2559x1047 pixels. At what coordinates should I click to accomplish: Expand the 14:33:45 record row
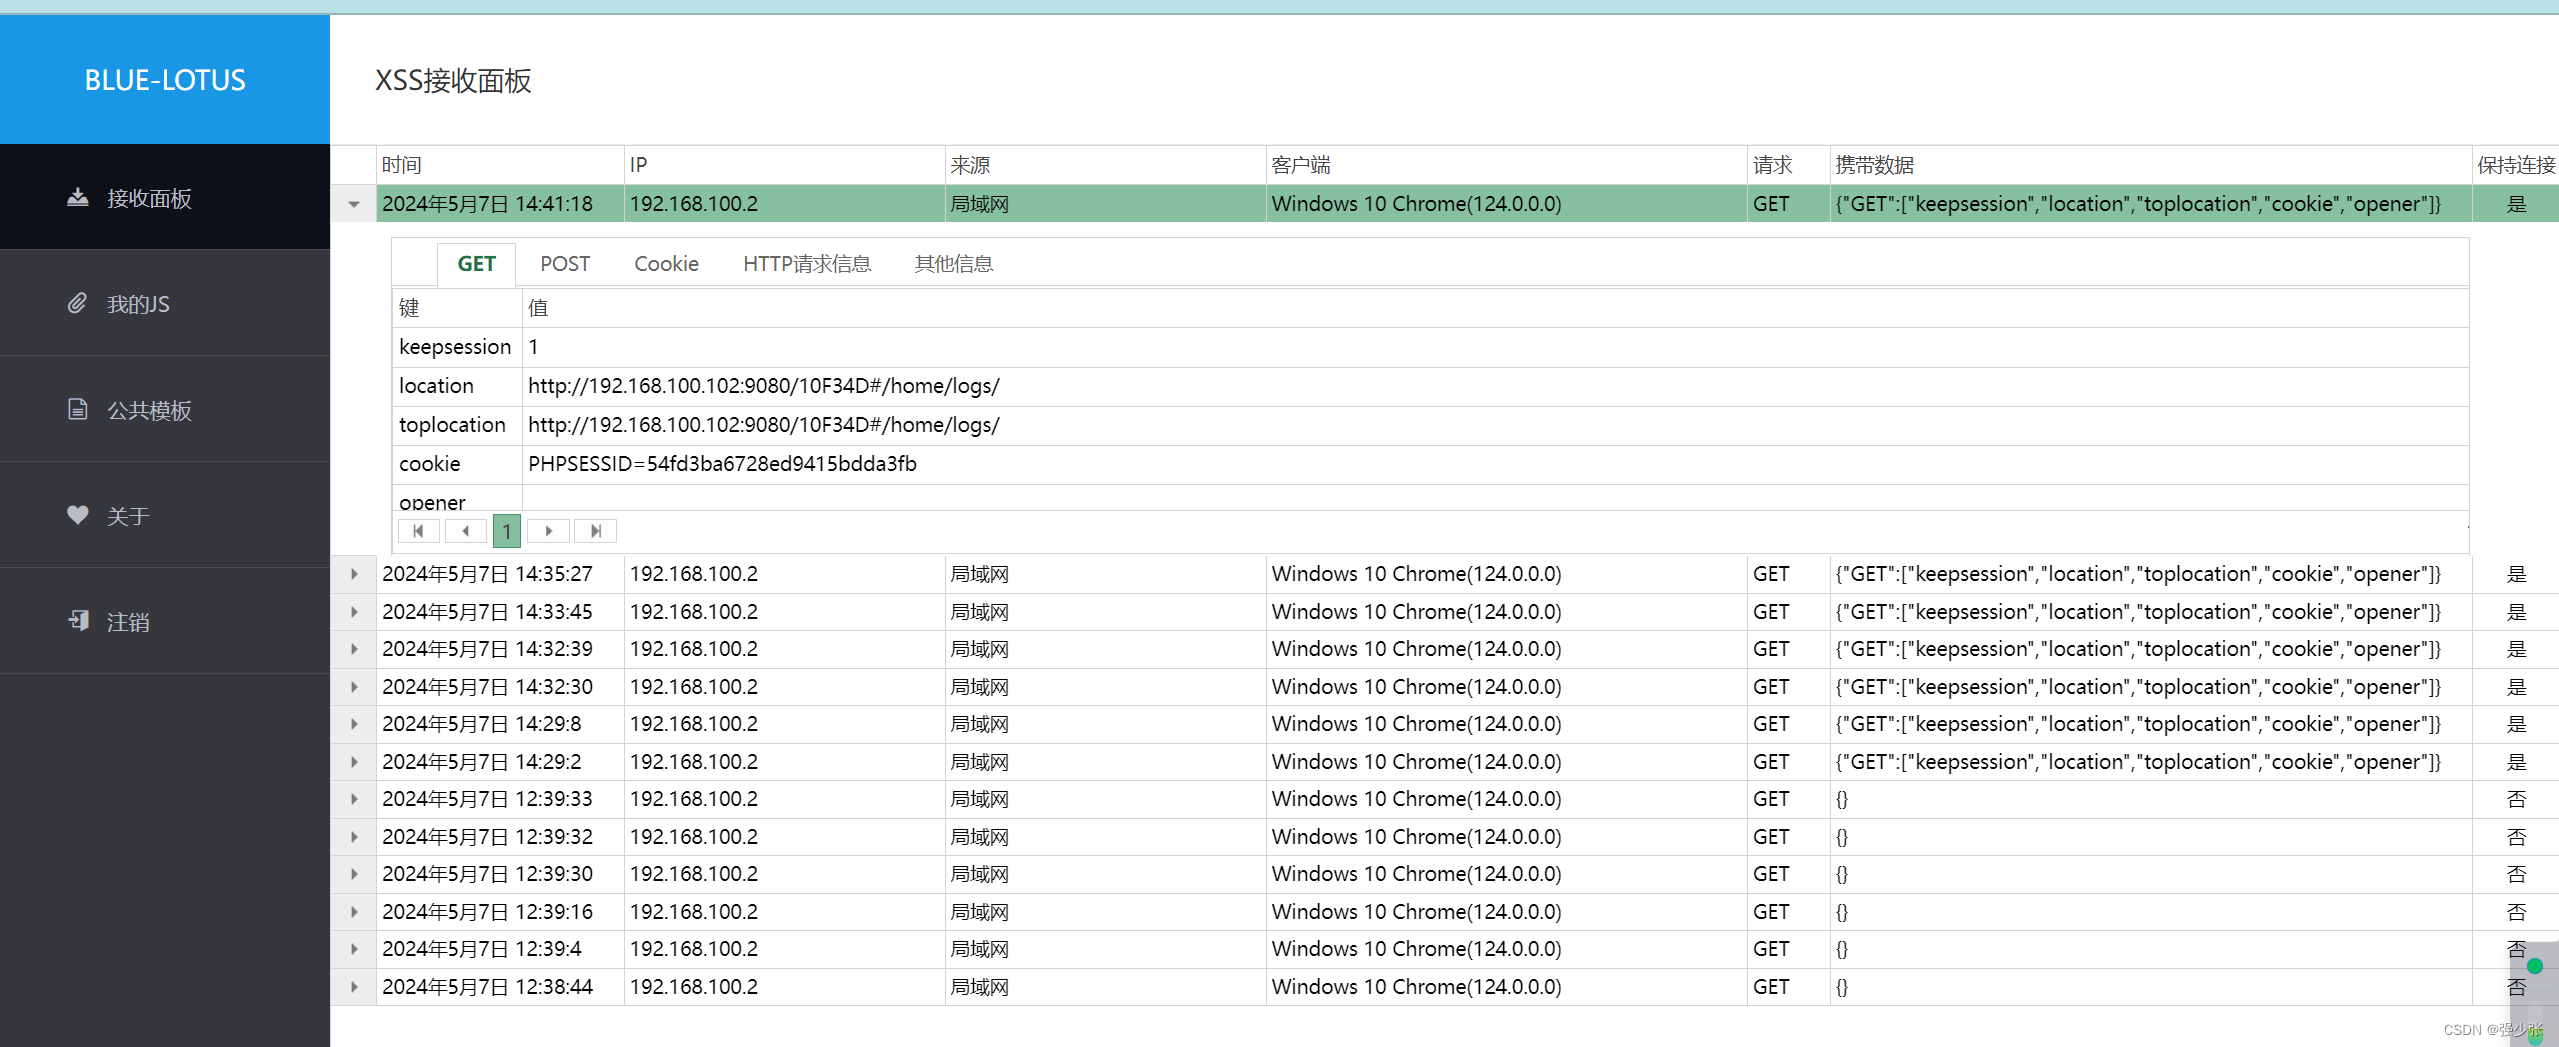coord(354,611)
